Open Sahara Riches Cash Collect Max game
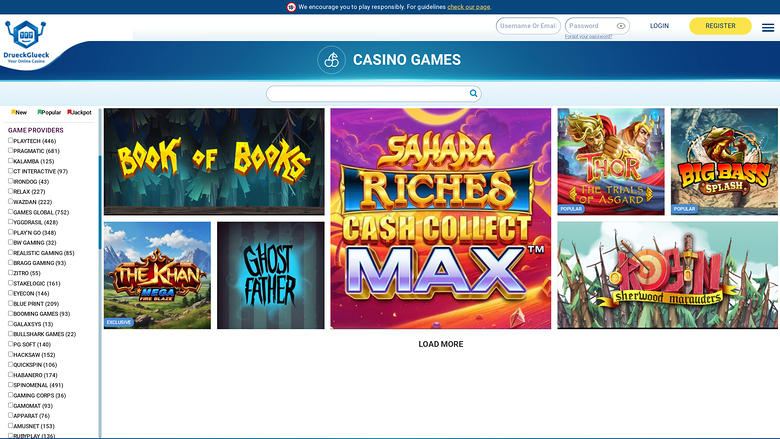The width and height of the screenshot is (780, 439). (x=441, y=218)
